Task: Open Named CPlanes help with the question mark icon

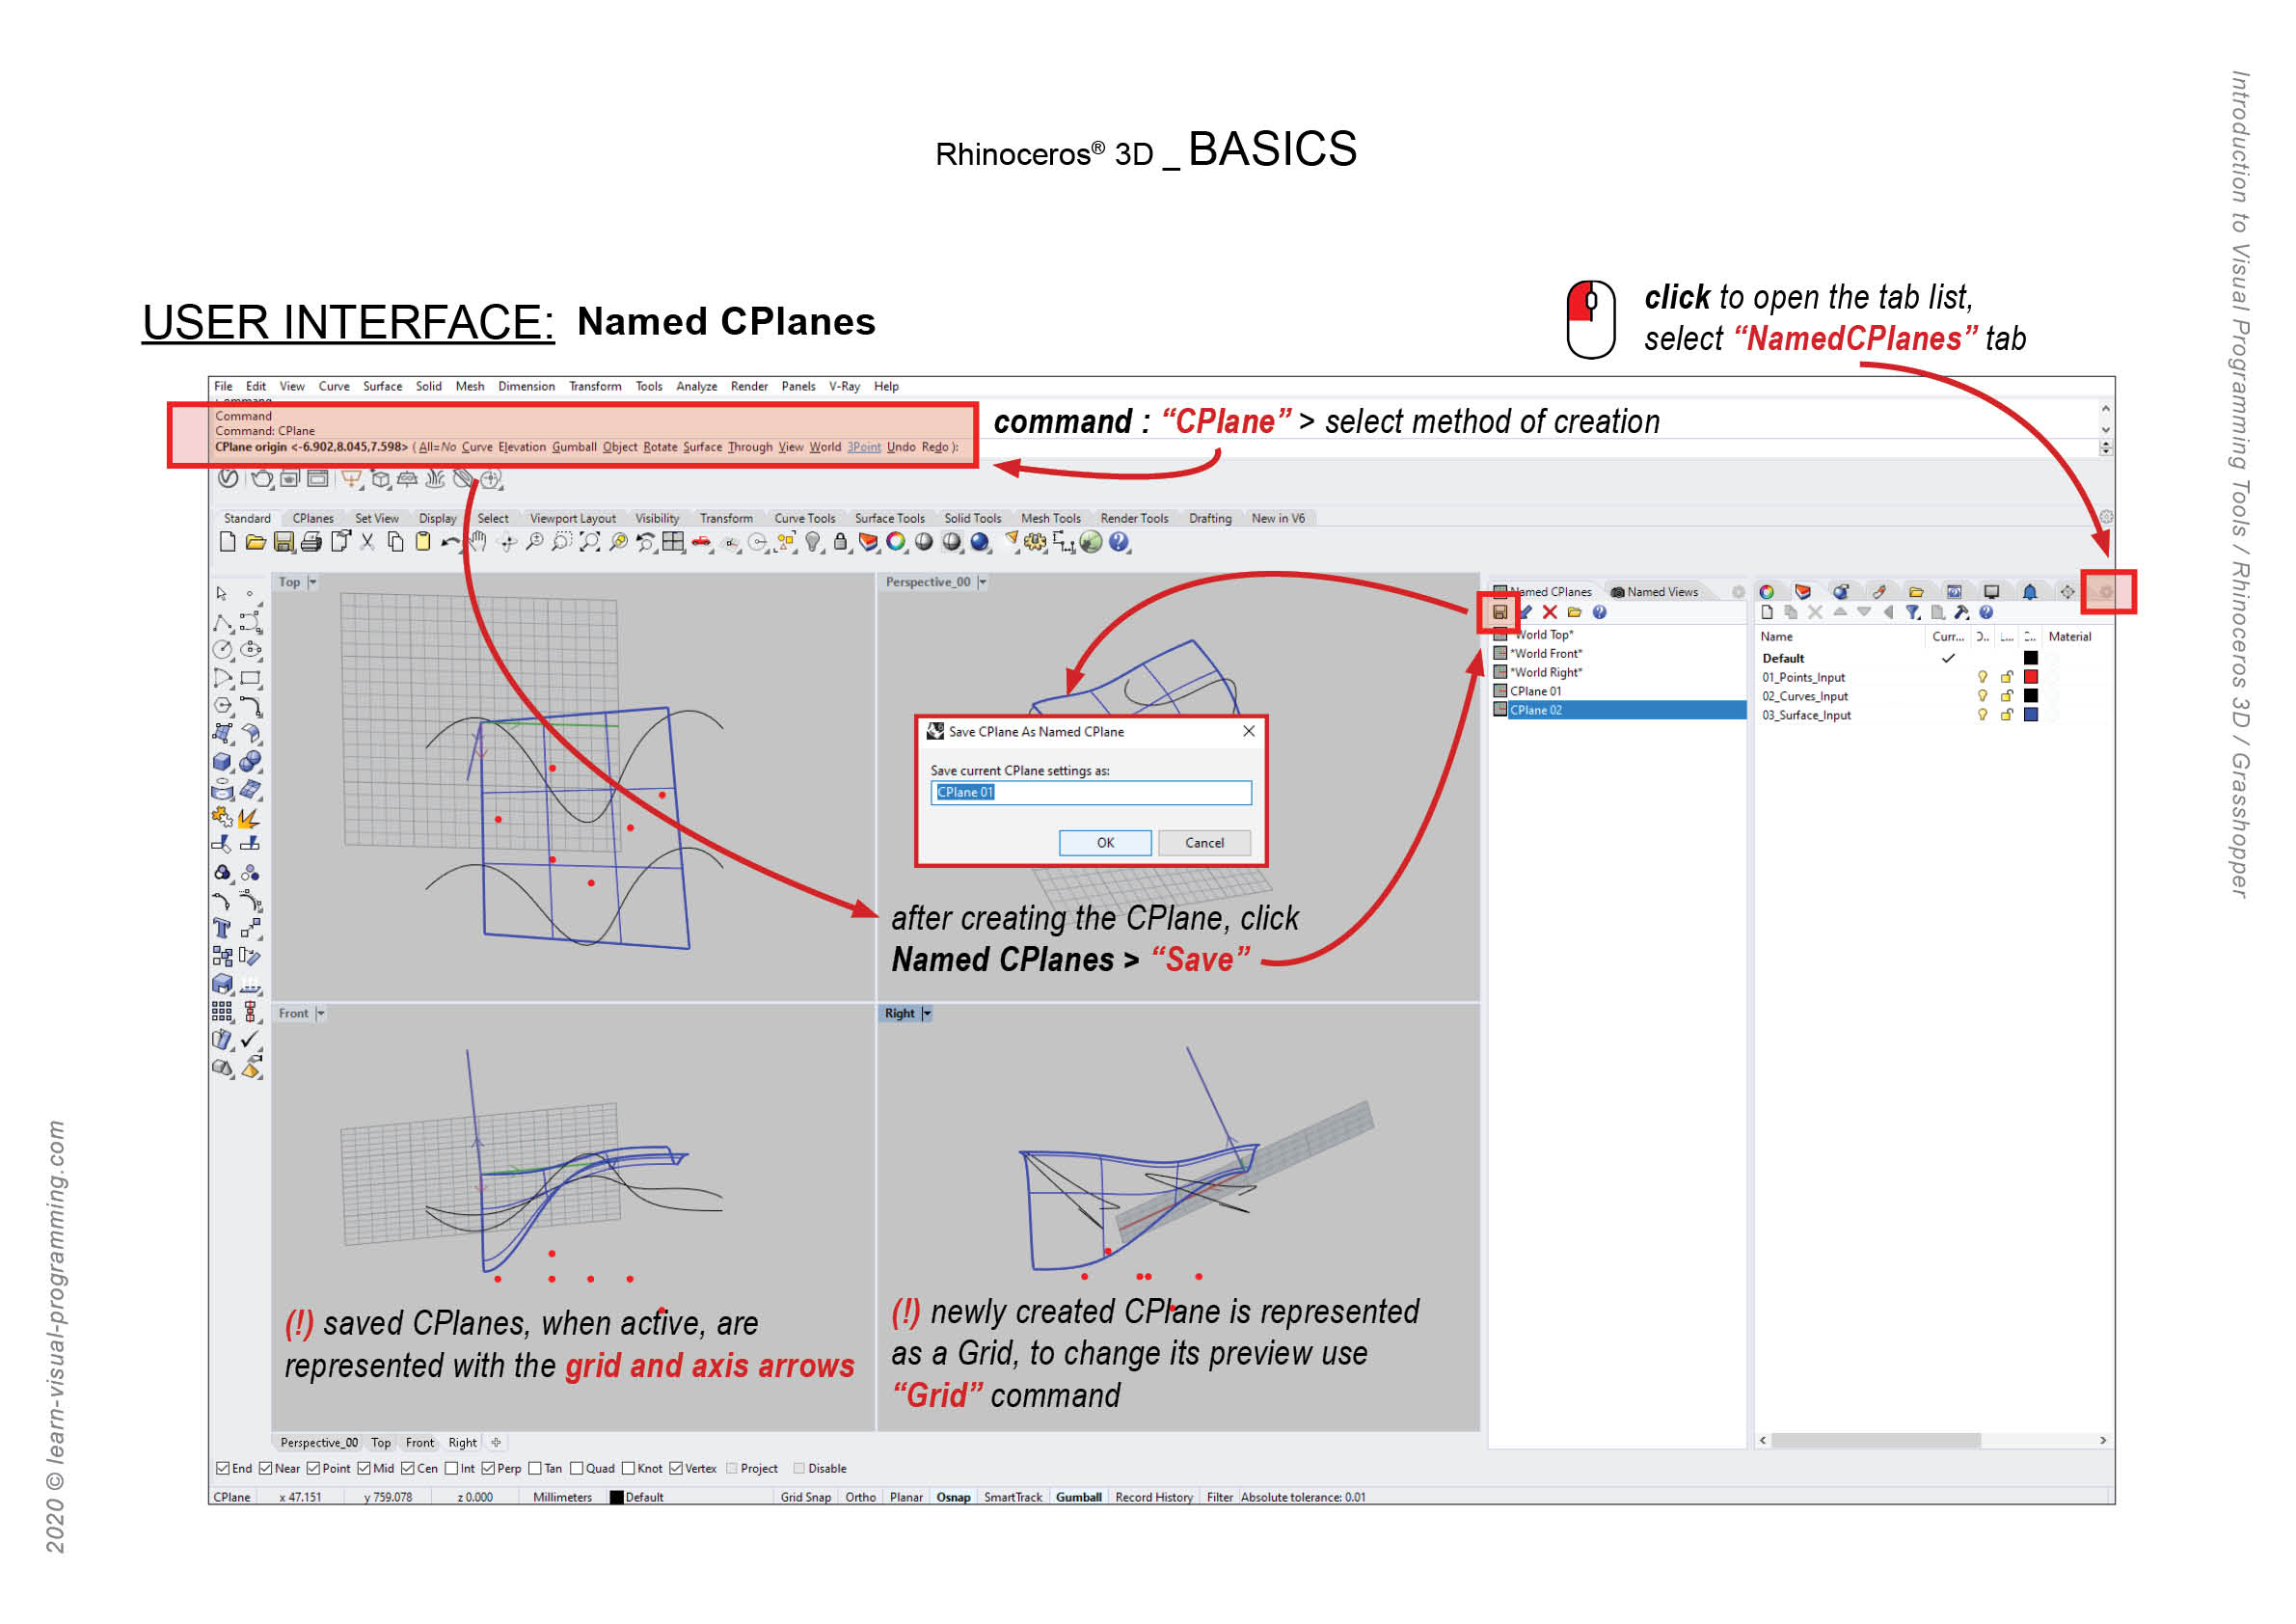Action: (1599, 613)
